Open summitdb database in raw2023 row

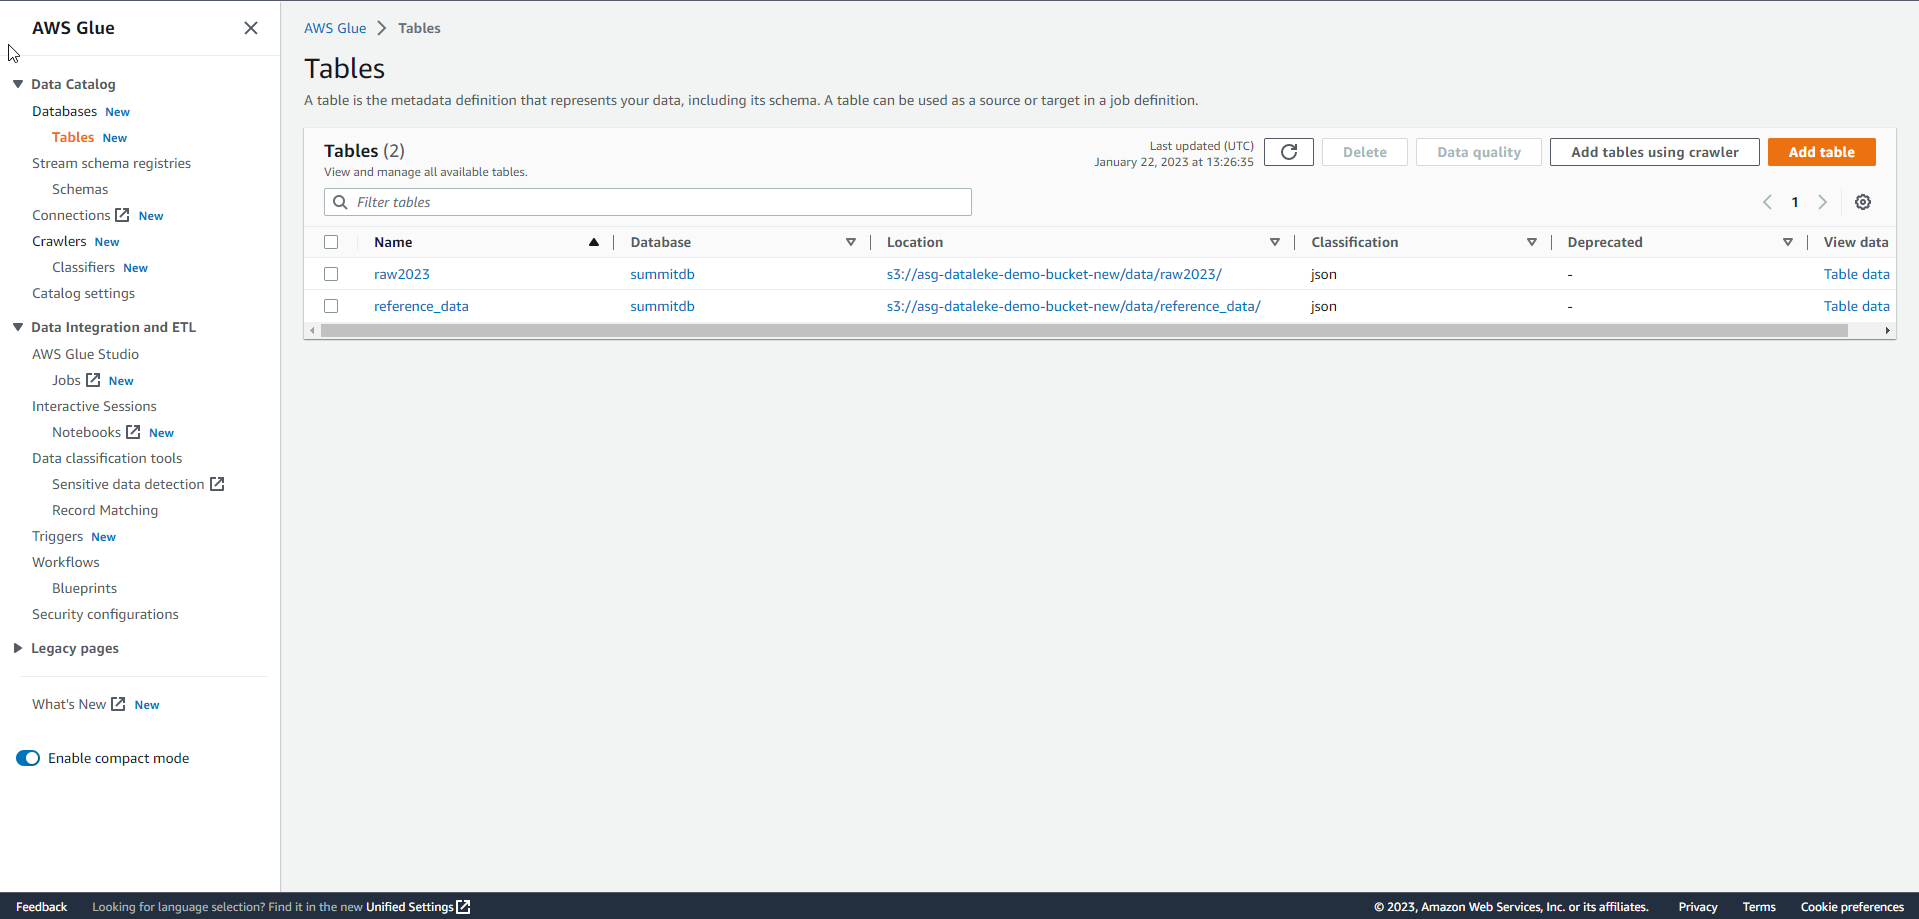tap(662, 274)
